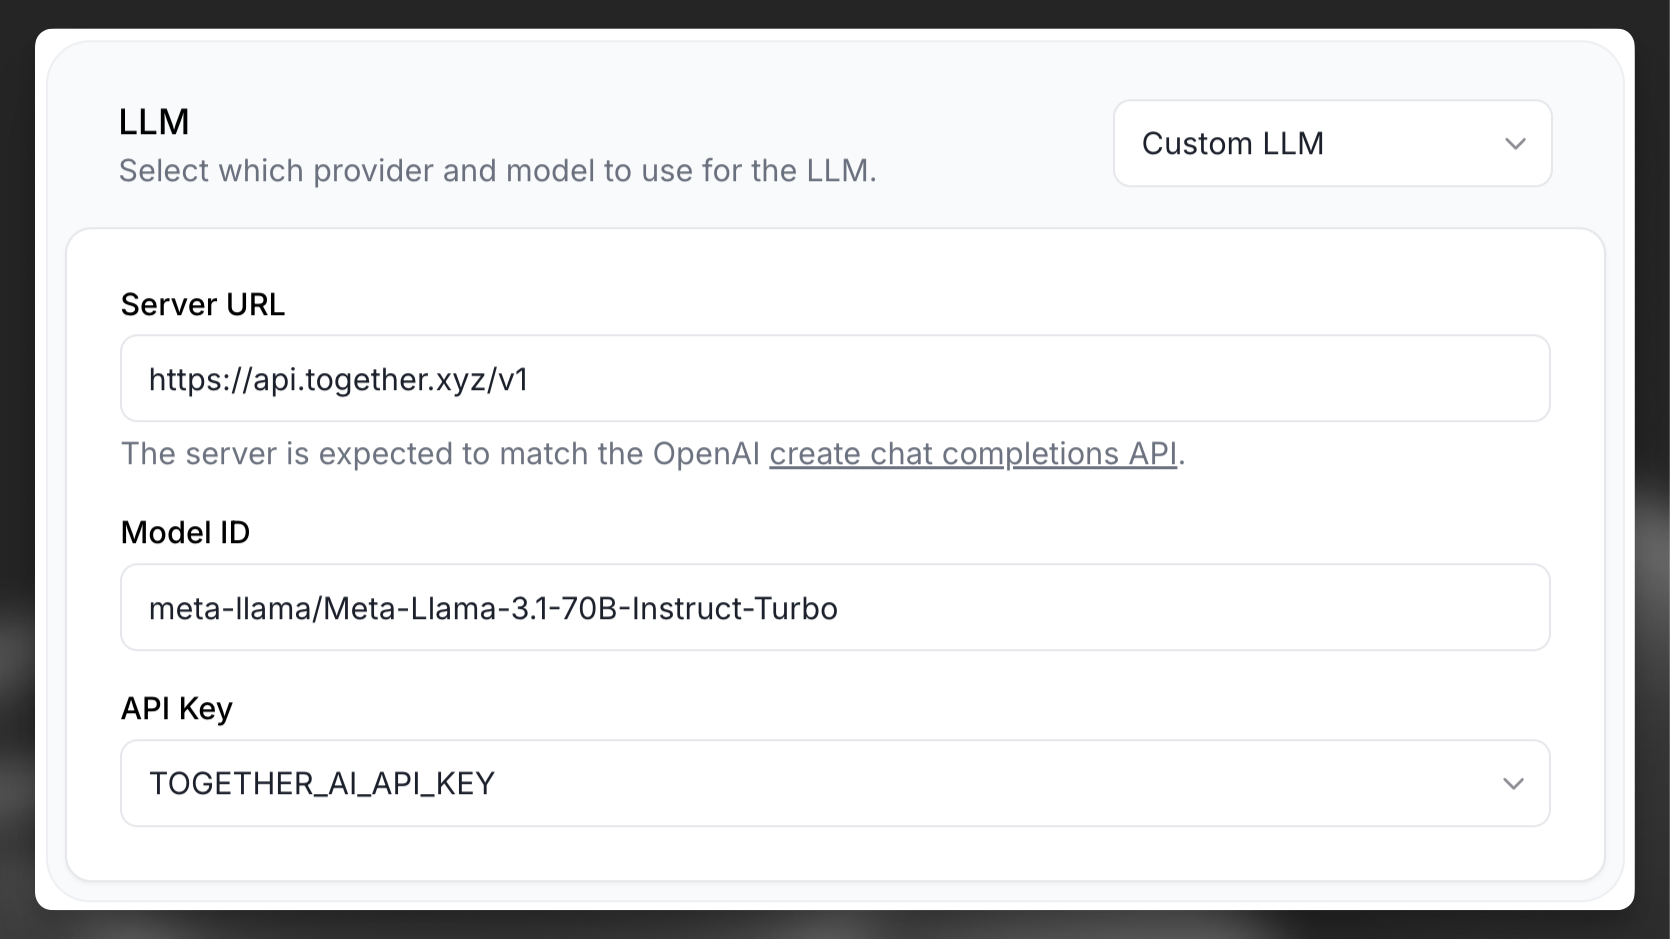This screenshot has width=1670, height=939.
Task: Click the Model ID field label
Action: pyautogui.click(x=185, y=533)
